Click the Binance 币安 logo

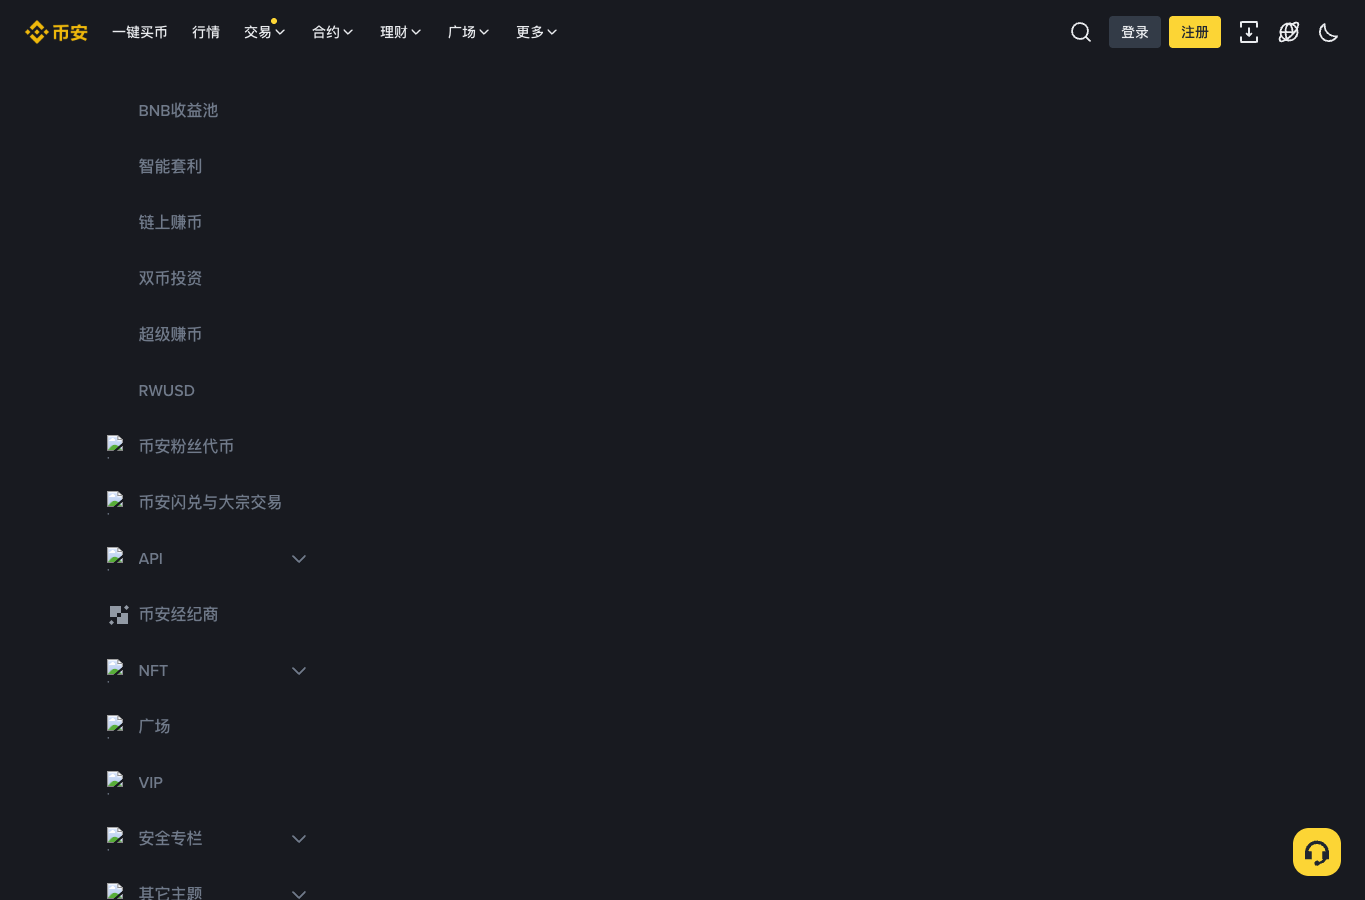(x=56, y=32)
